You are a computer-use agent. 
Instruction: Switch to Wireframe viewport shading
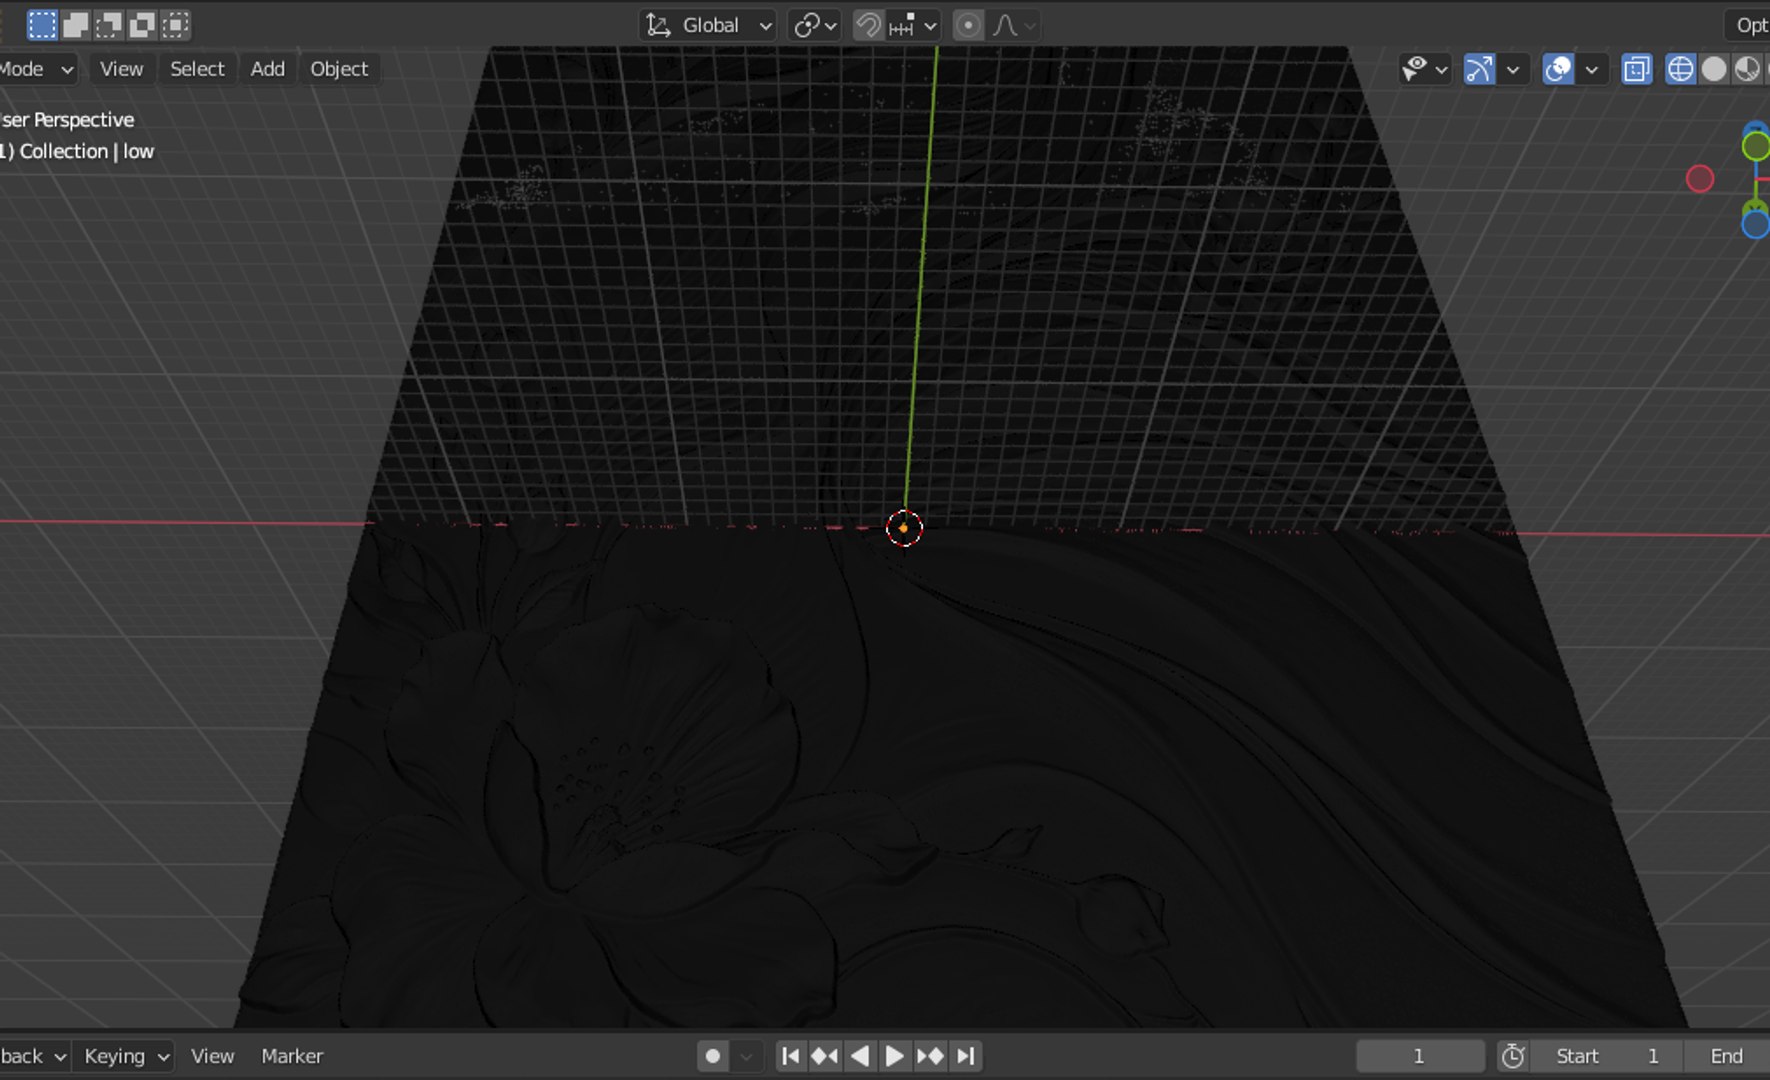pyautogui.click(x=1680, y=69)
